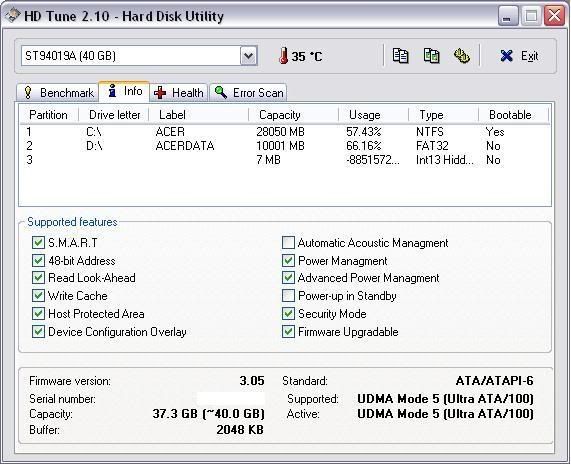Click the Bootable column header
Viewport: 571px width, 466px height.
(513, 115)
